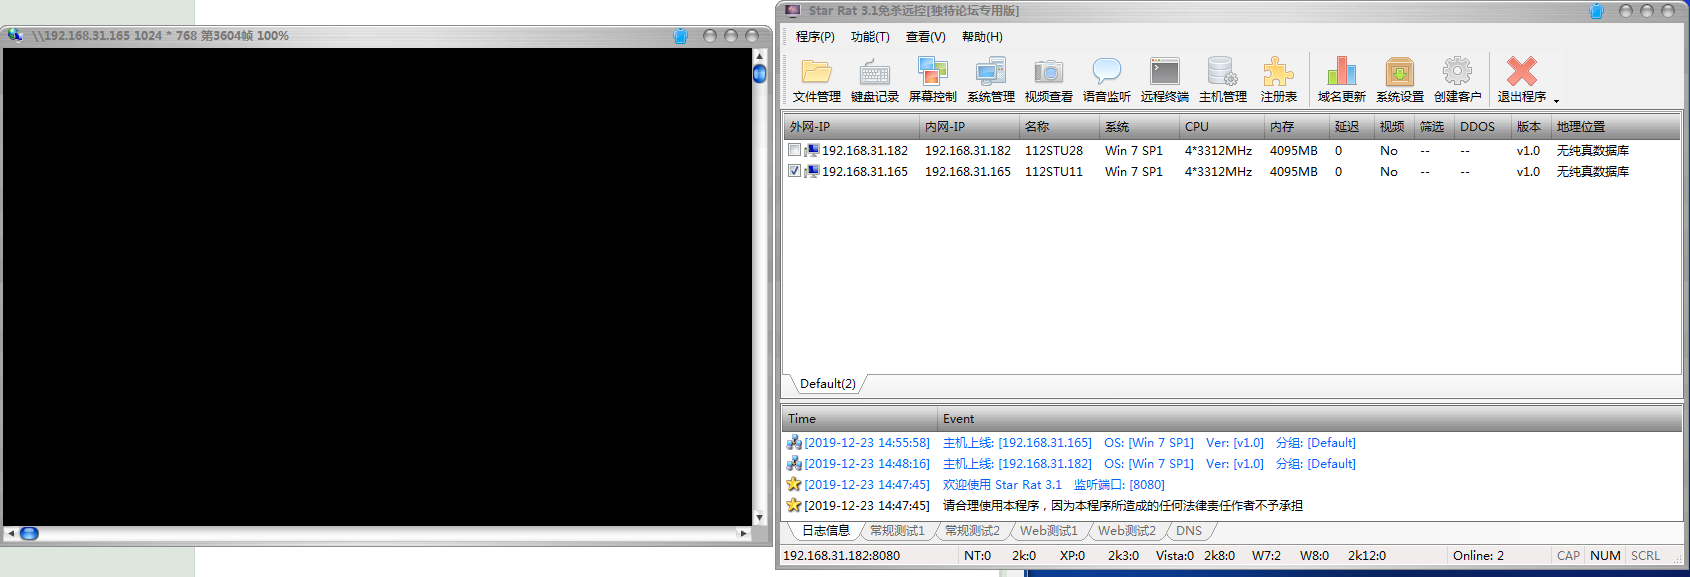Switch to the 日志信息 tab

point(825,531)
